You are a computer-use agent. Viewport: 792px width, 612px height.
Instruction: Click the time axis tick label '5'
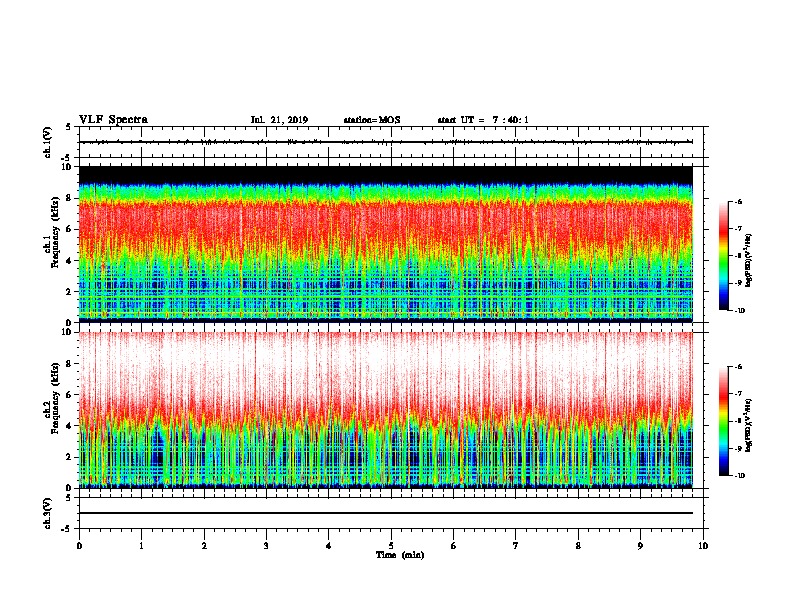[391, 546]
